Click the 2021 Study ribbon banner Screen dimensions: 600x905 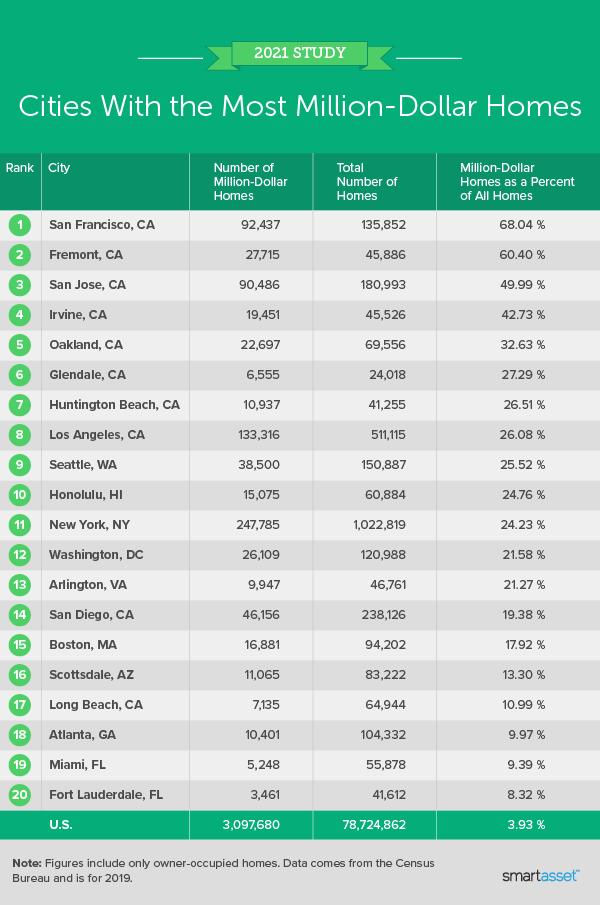coord(299,54)
